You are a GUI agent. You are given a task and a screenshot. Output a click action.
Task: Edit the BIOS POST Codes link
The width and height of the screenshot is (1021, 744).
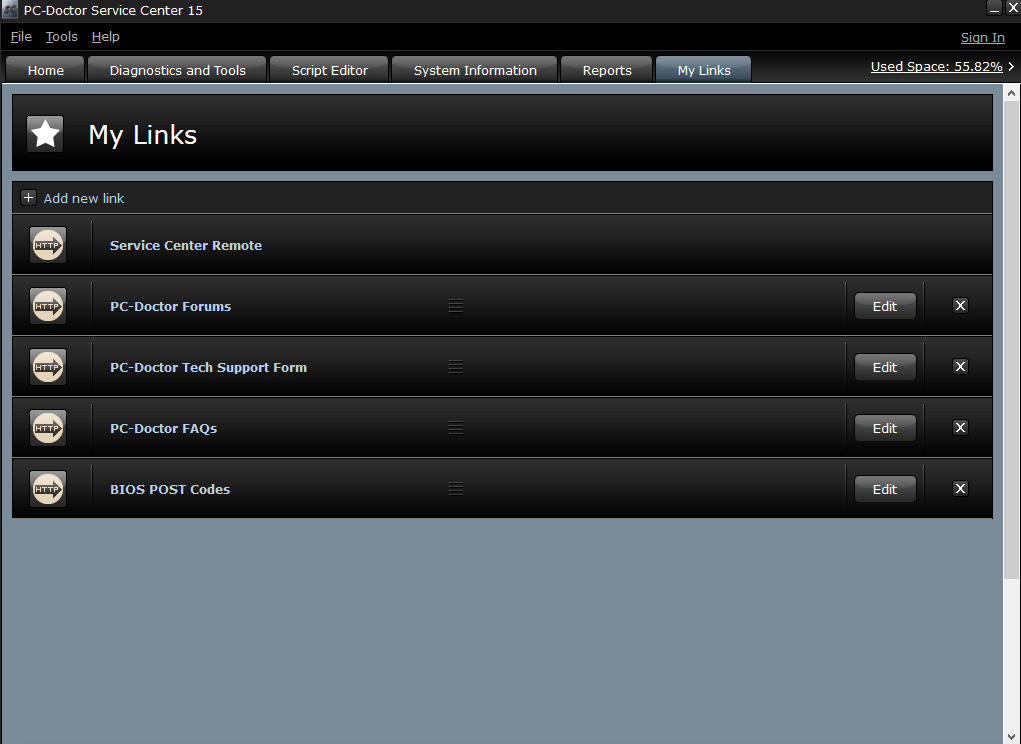885,489
